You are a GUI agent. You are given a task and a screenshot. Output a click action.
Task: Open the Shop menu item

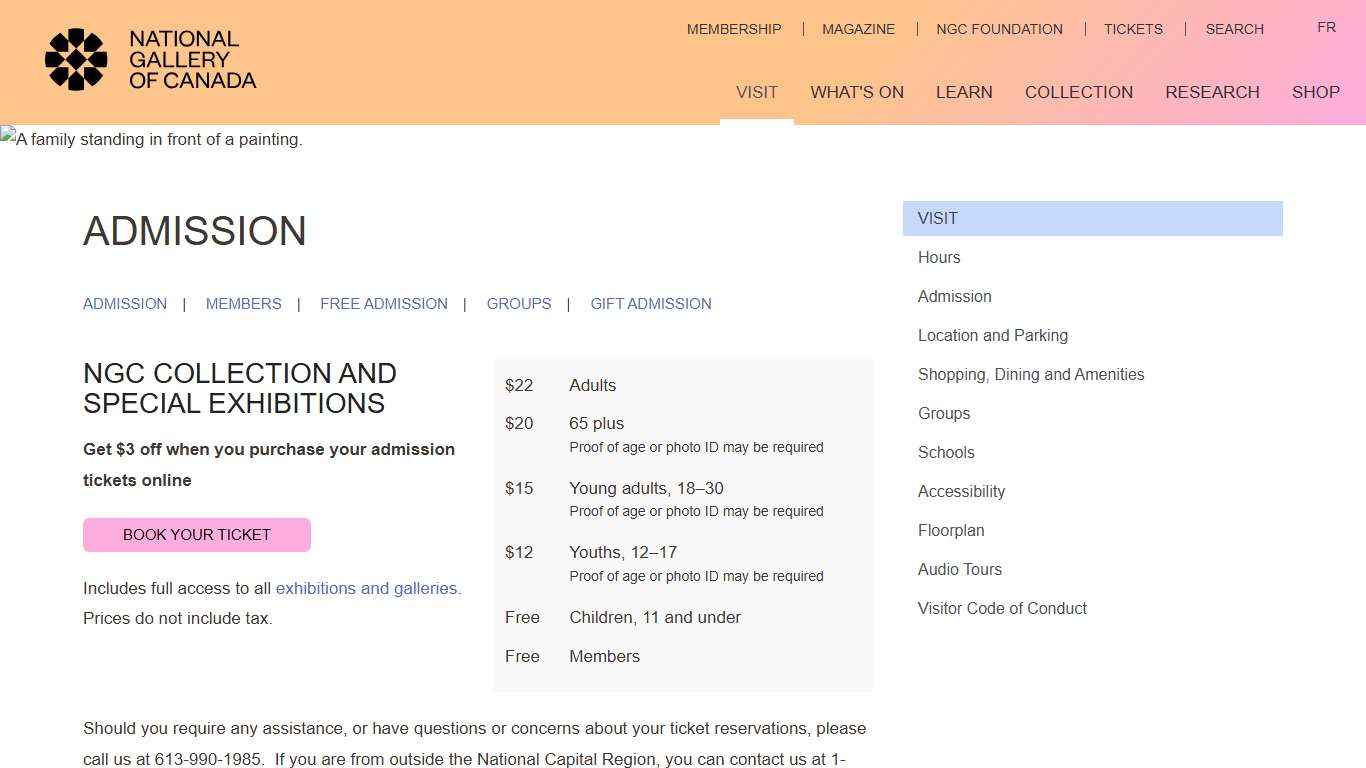coord(1315,92)
